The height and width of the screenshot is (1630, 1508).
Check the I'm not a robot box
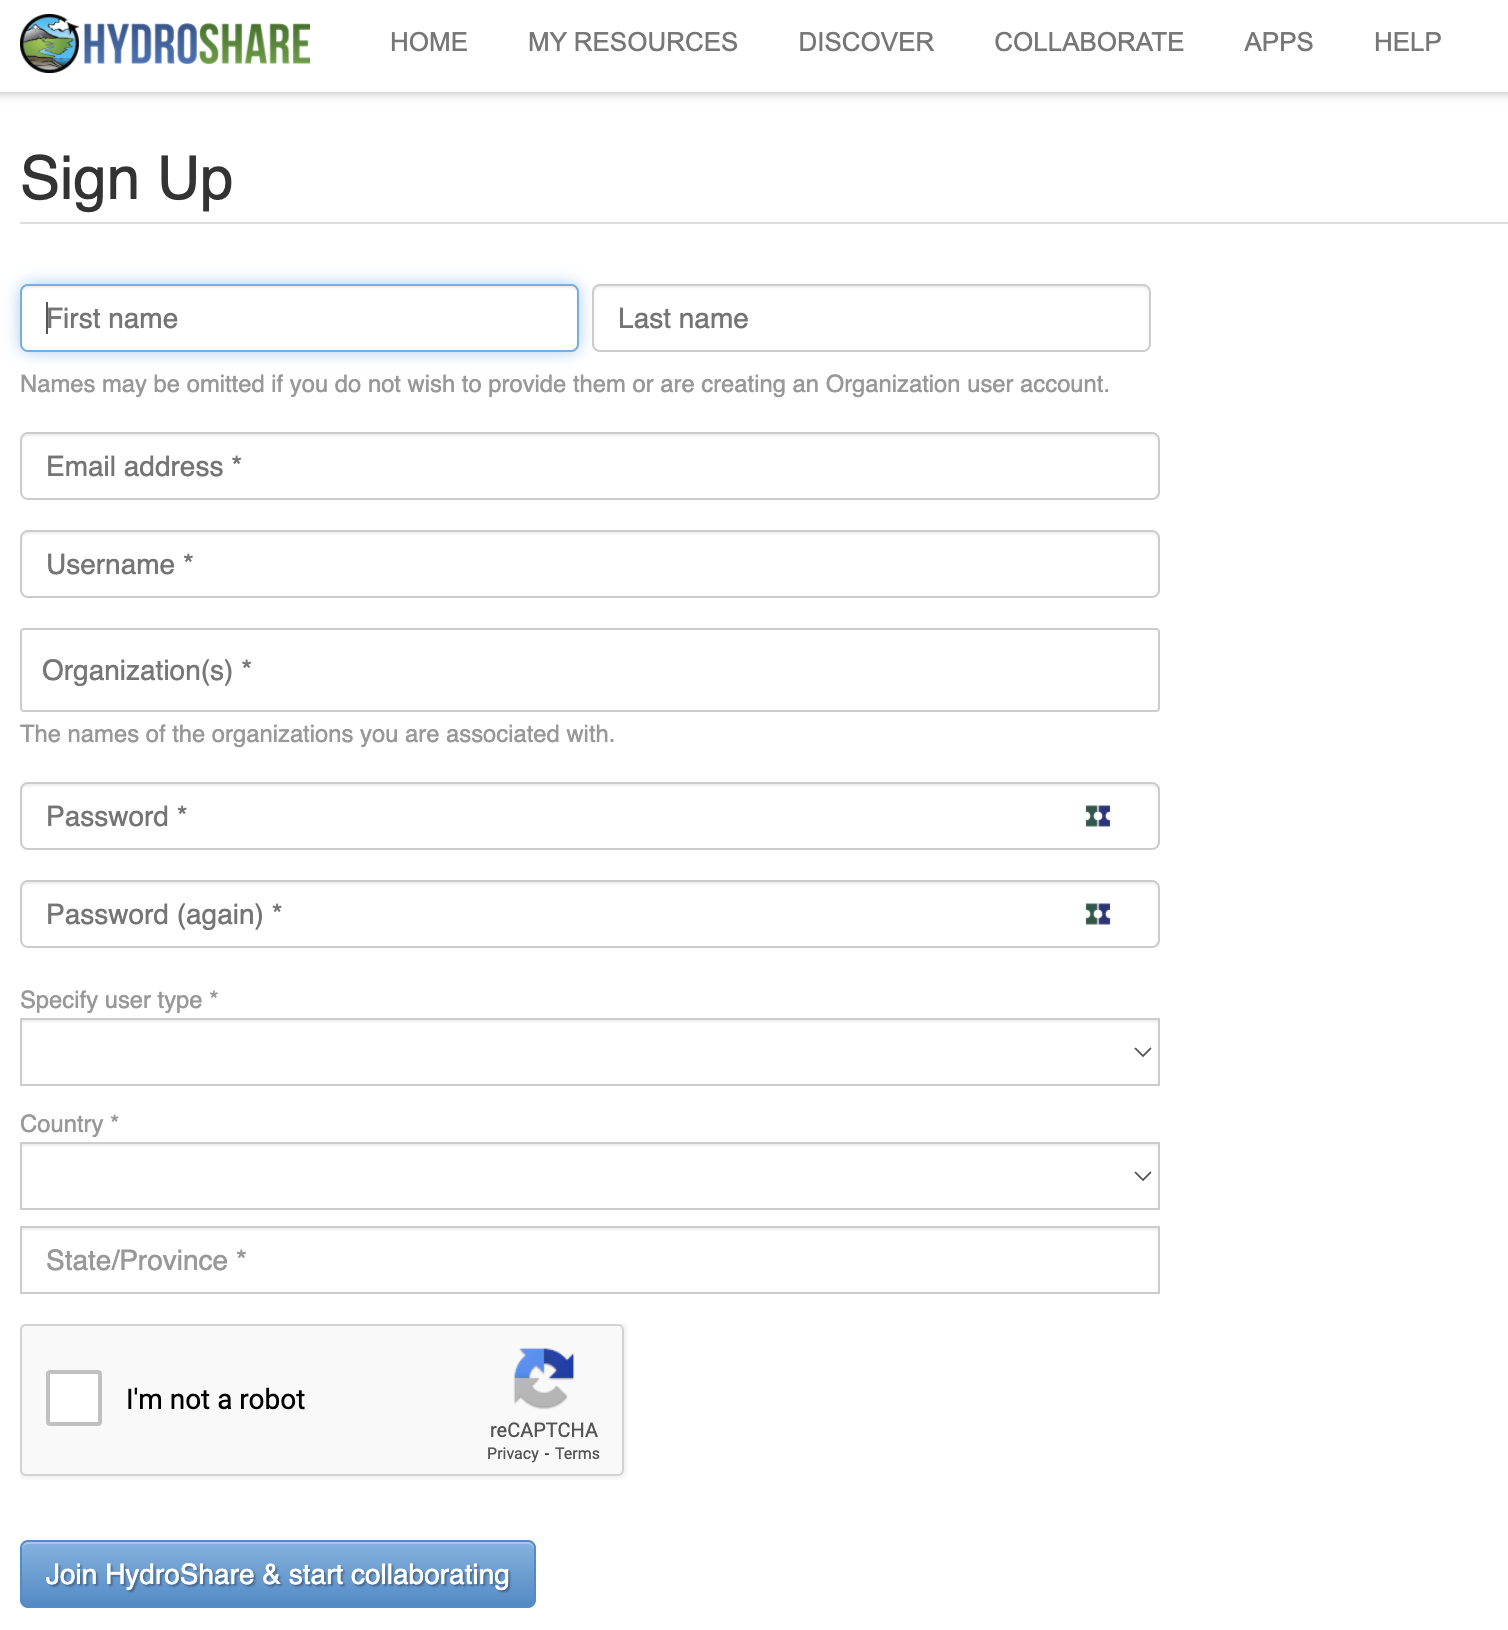pos(74,1398)
